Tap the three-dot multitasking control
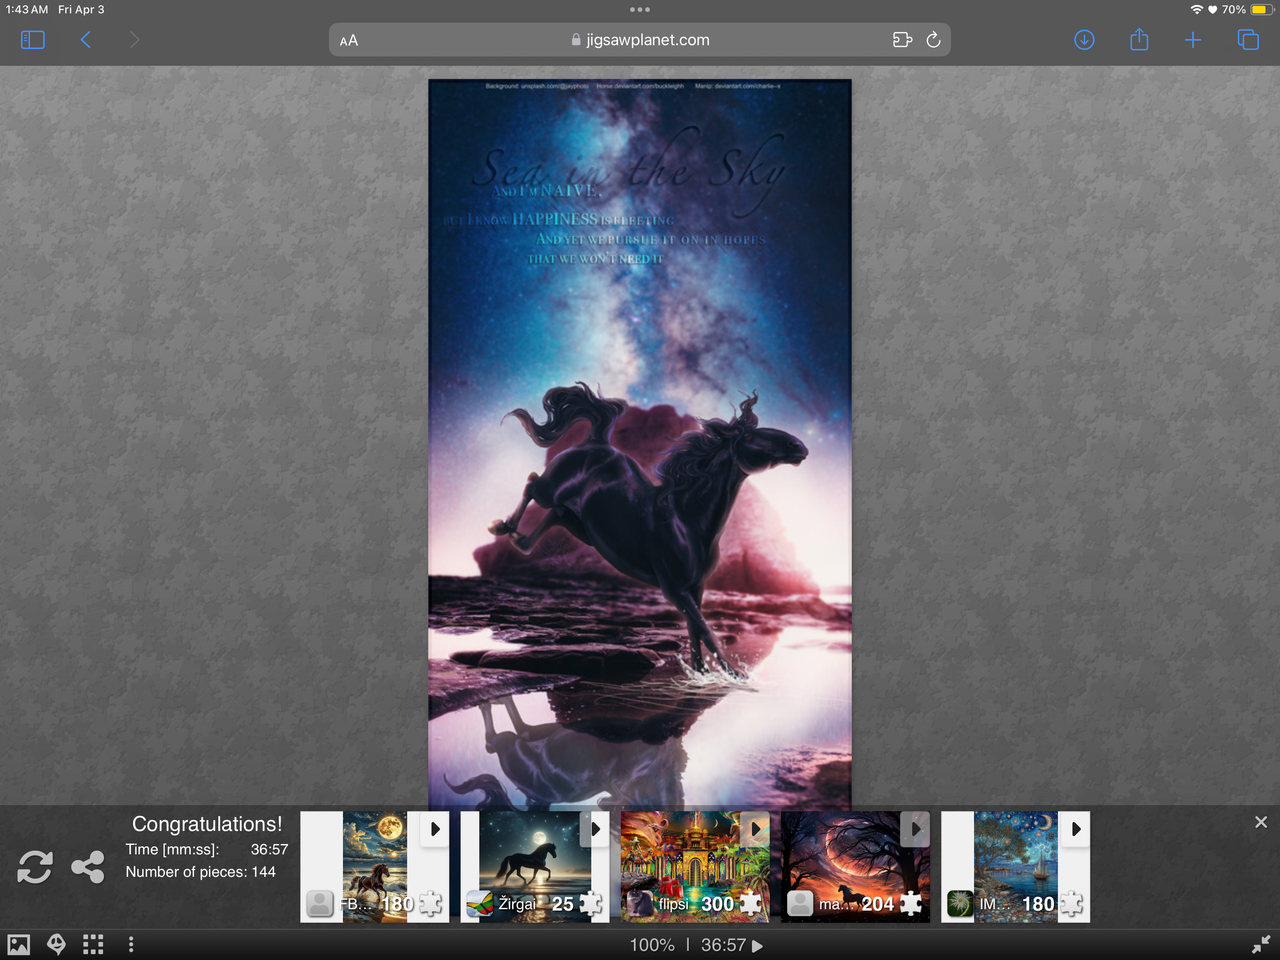The width and height of the screenshot is (1280, 960). (640, 9)
